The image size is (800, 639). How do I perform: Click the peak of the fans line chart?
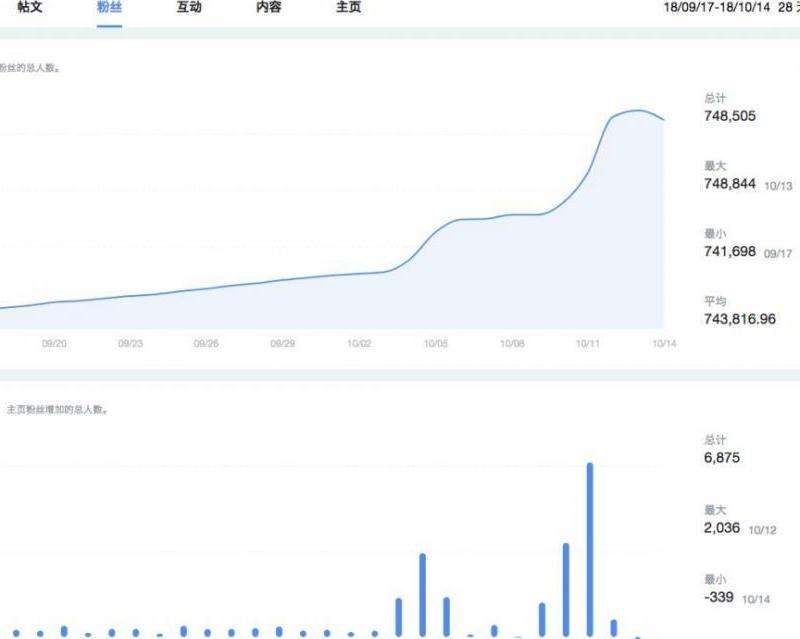[x=637, y=110]
